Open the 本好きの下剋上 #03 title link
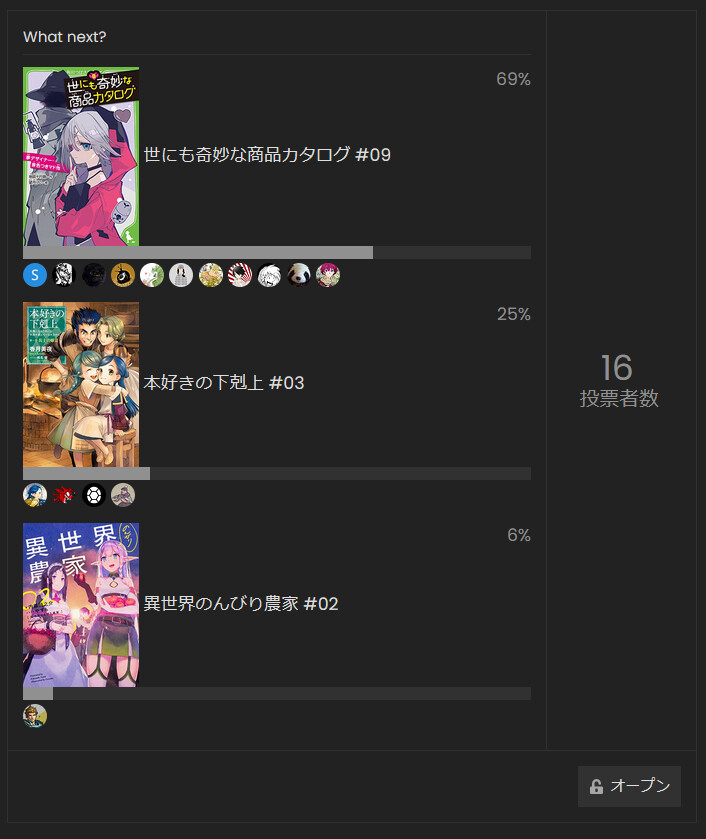This screenshot has height=839, width=706. (224, 383)
